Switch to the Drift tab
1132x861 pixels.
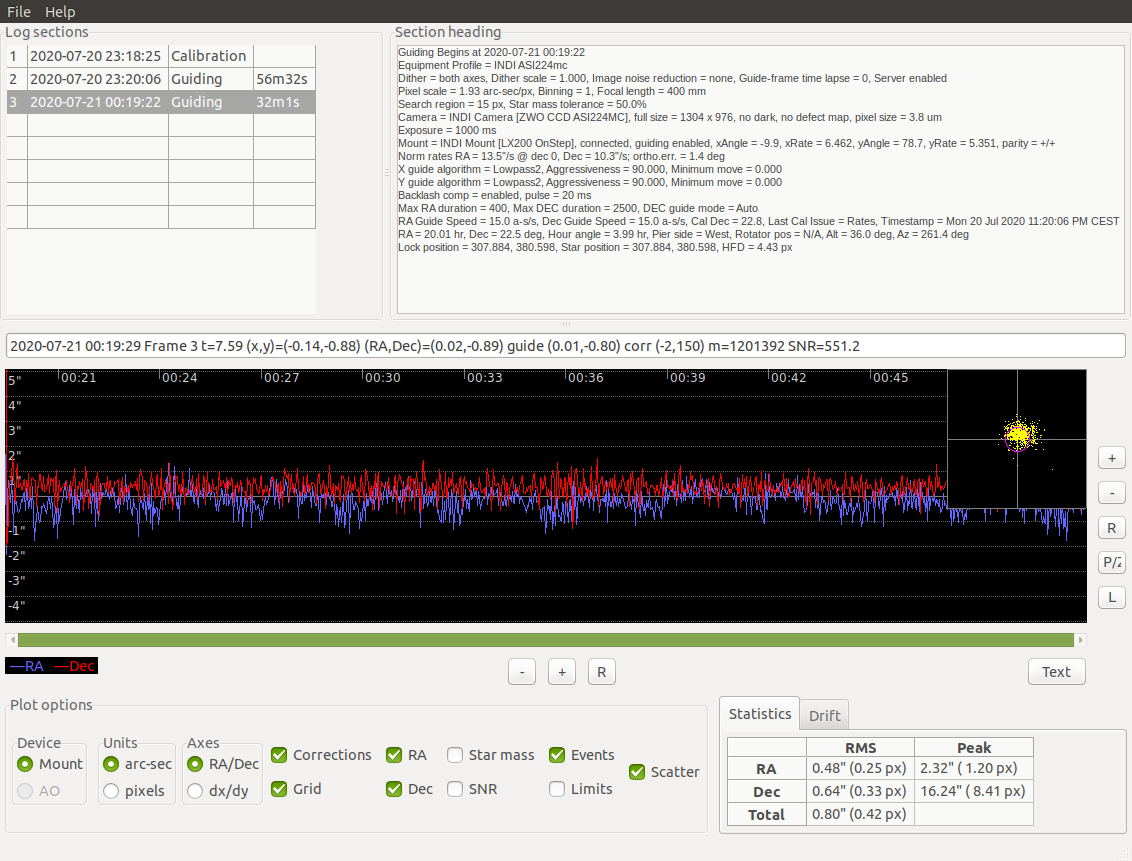tap(824, 715)
